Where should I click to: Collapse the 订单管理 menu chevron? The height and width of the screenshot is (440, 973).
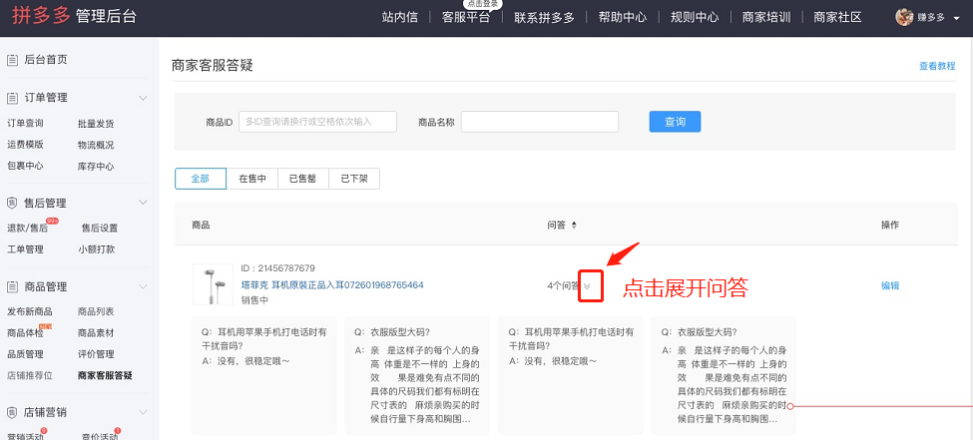coord(143,98)
